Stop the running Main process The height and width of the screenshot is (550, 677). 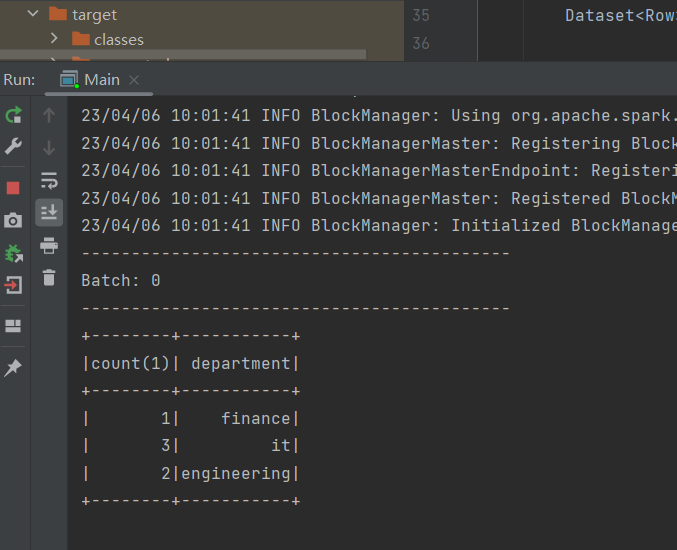pos(13,188)
